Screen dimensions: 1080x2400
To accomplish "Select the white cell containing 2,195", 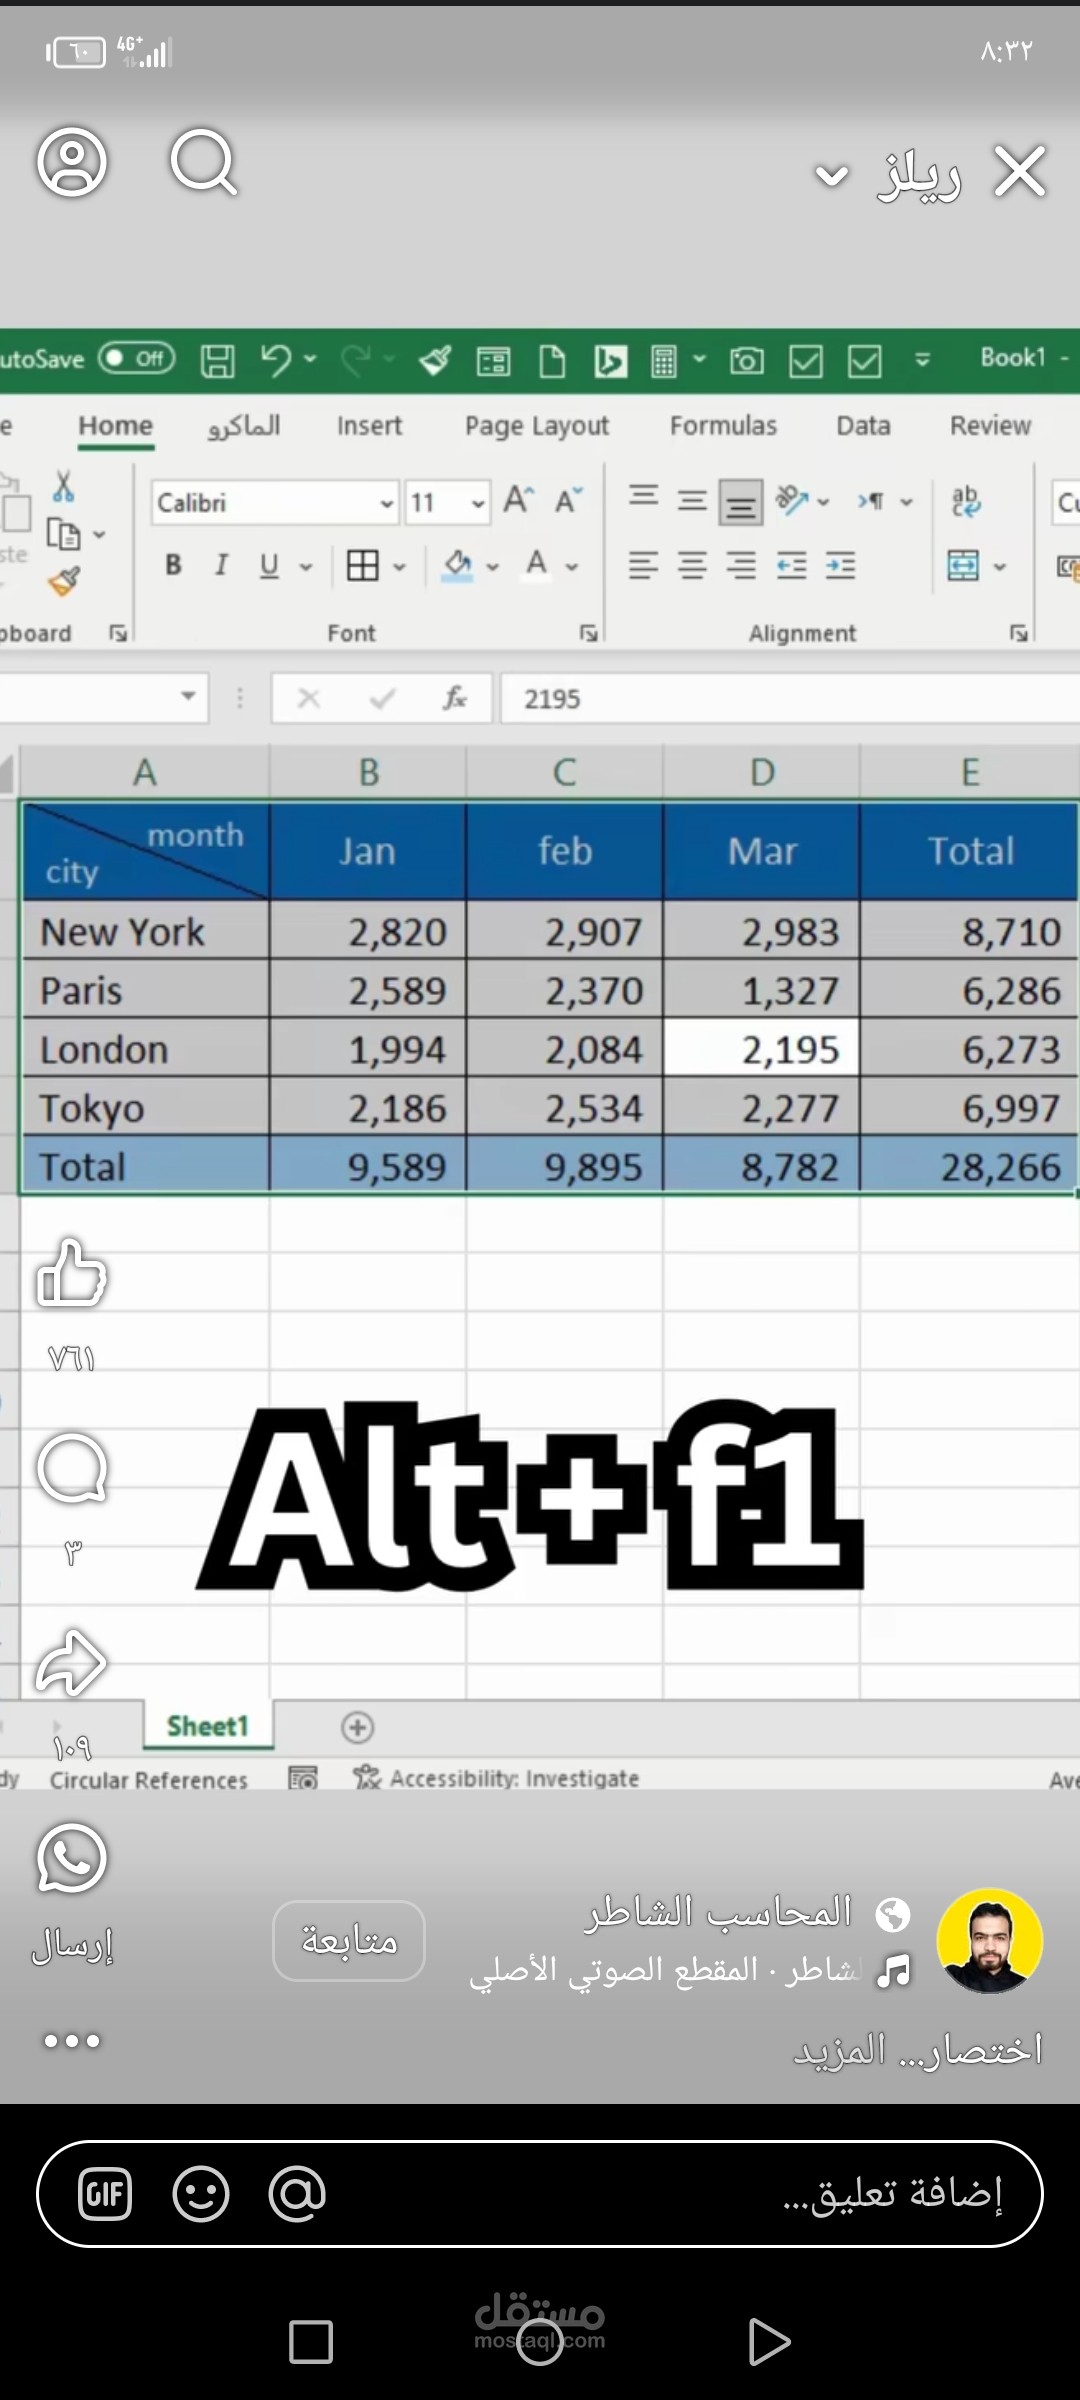I will pos(761,1048).
